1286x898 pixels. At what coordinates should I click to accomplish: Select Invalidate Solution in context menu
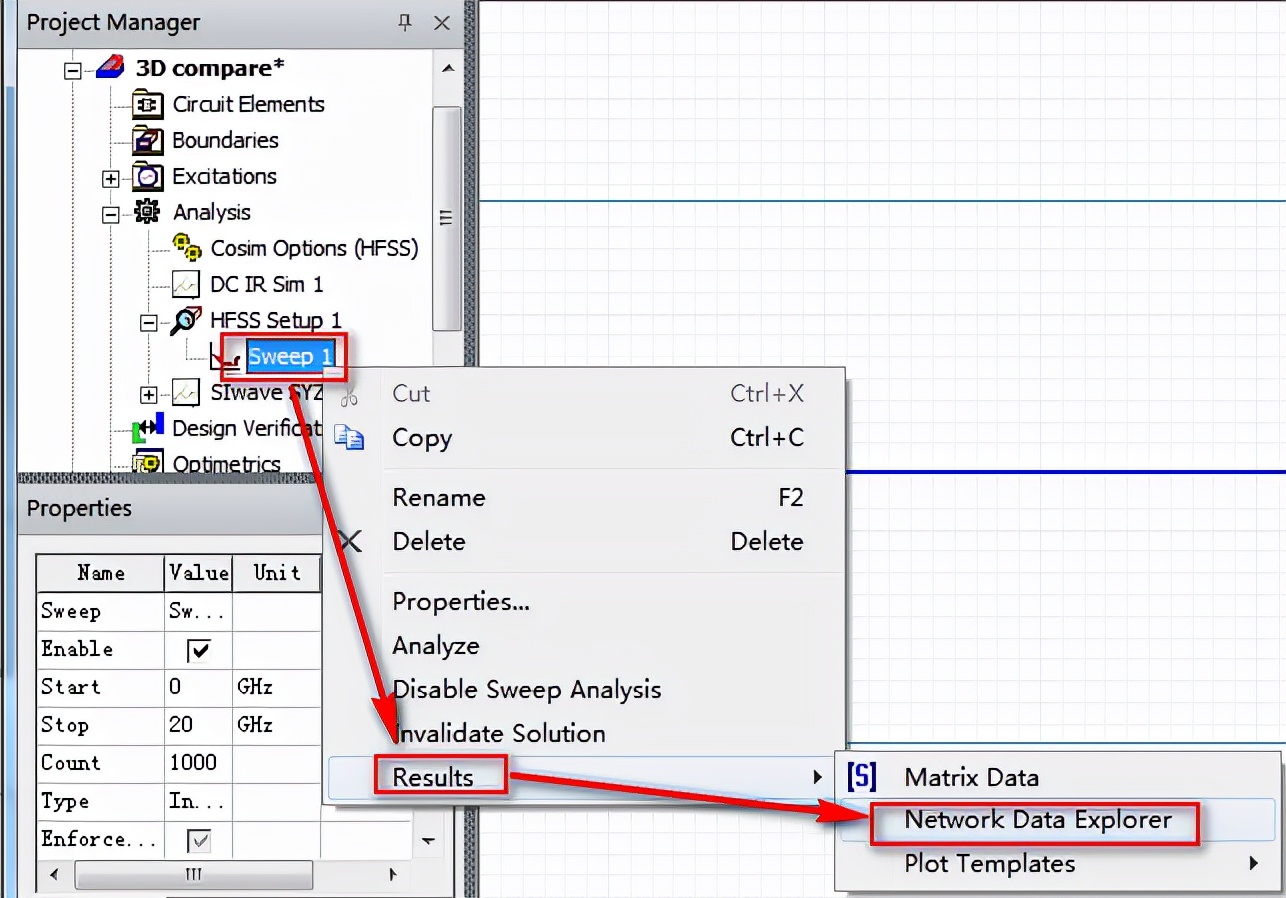(499, 733)
